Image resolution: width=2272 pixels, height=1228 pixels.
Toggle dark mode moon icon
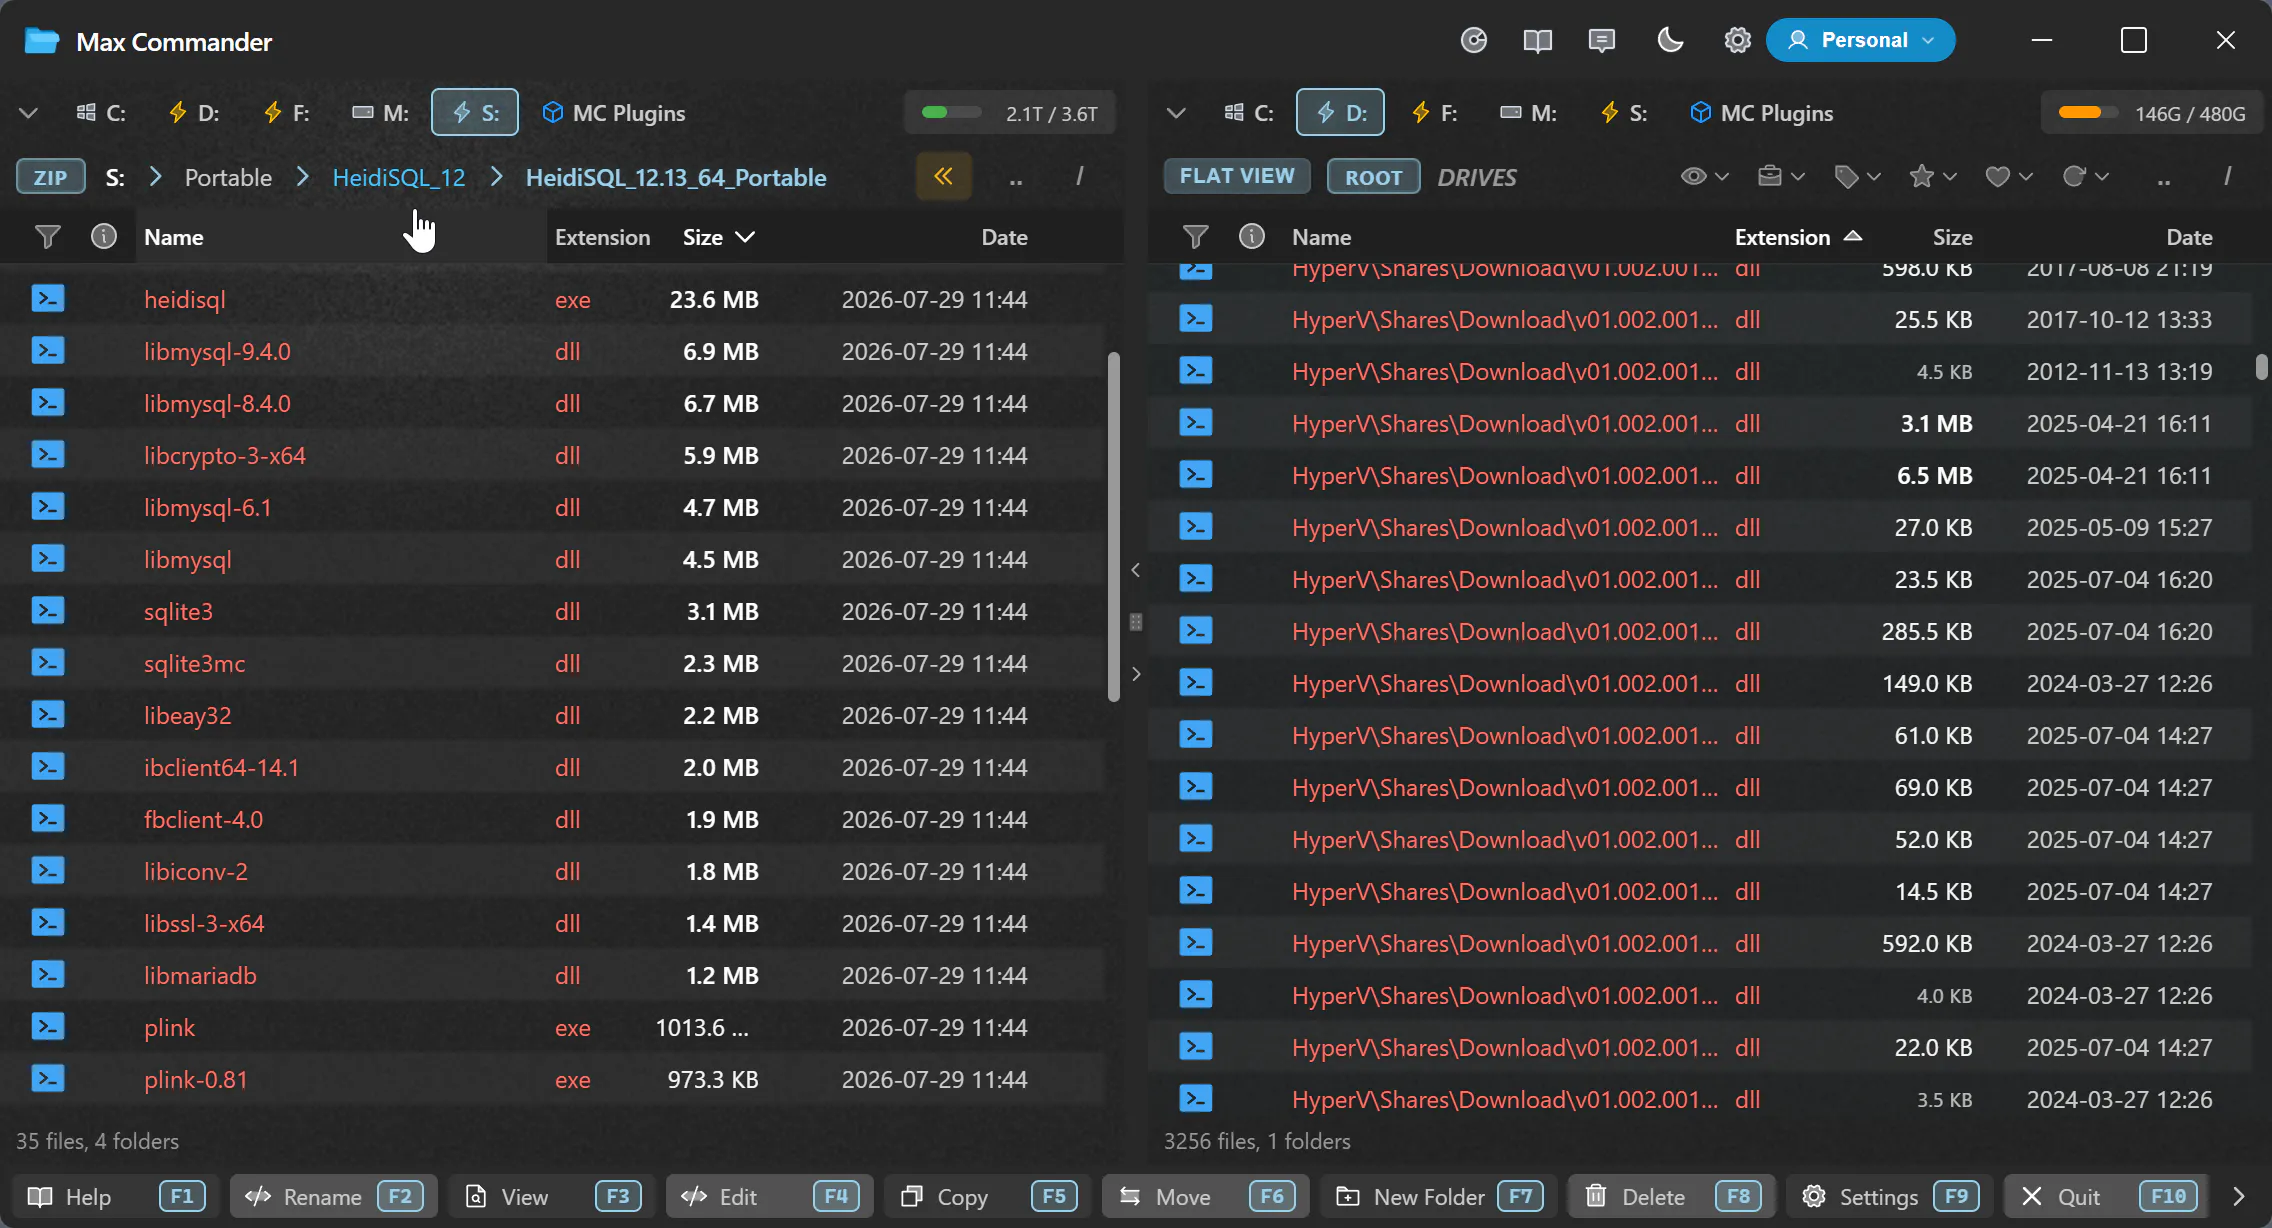tap(1670, 40)
